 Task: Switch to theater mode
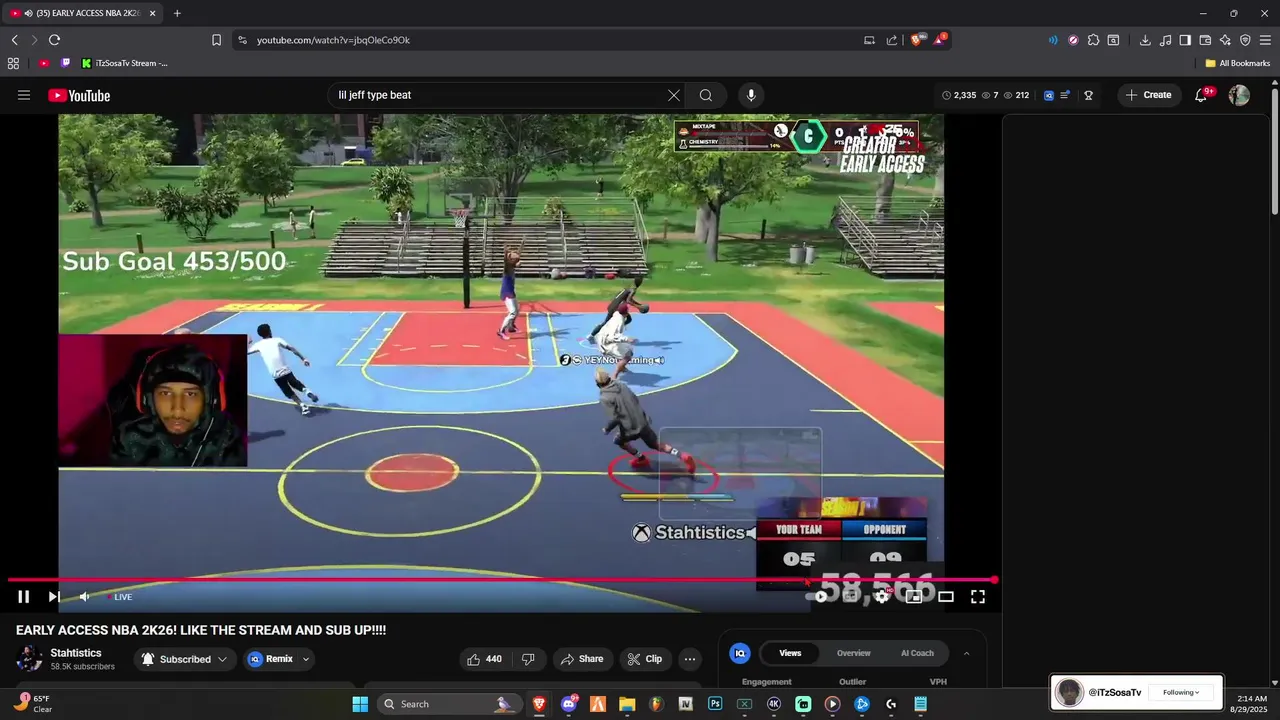click(946, 597)
